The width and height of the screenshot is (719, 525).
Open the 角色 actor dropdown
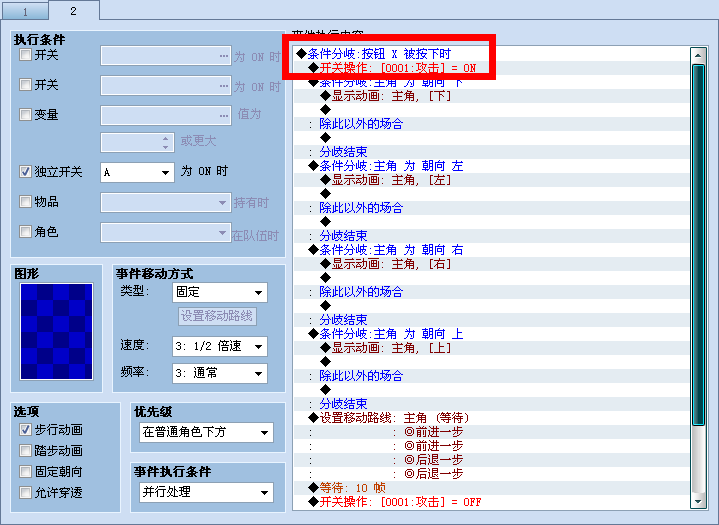point(166,232)
